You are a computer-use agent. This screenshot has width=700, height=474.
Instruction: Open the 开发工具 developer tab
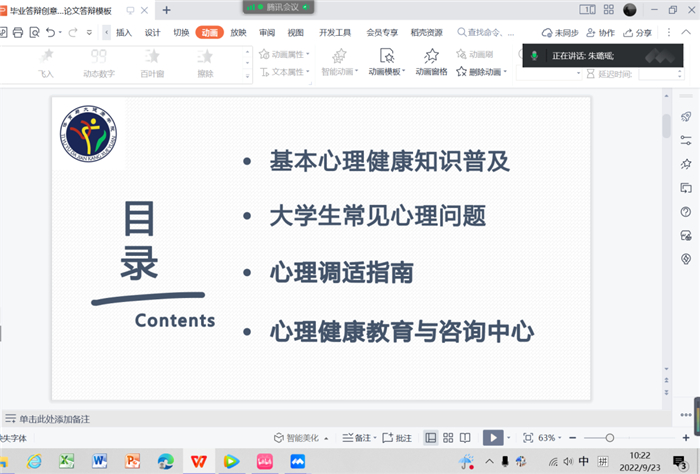tap(335, 33)
